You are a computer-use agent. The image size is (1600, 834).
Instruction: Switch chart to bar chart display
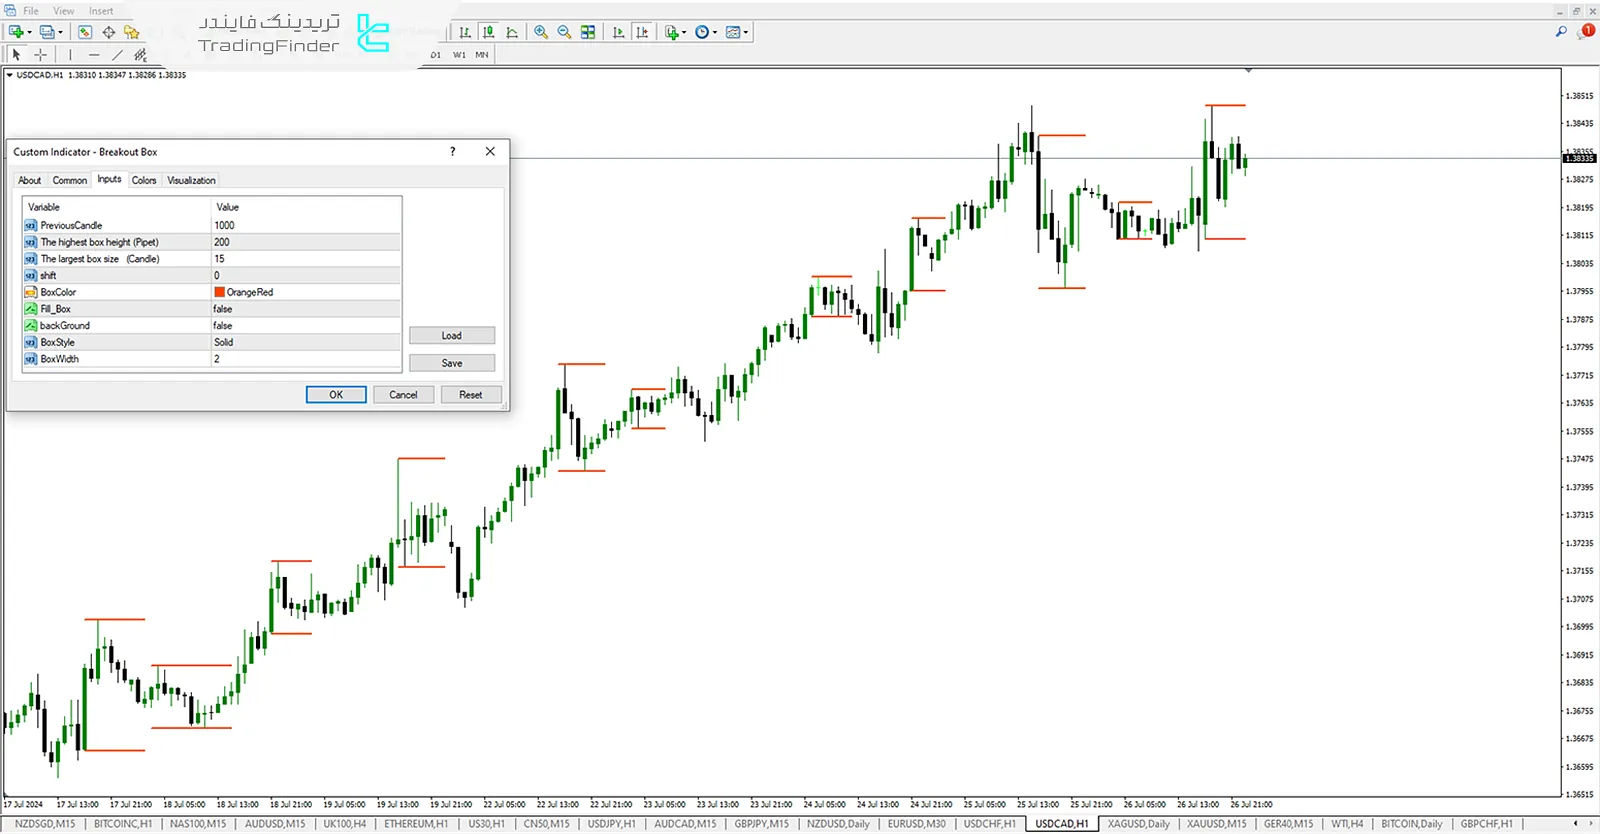point(465,32)
